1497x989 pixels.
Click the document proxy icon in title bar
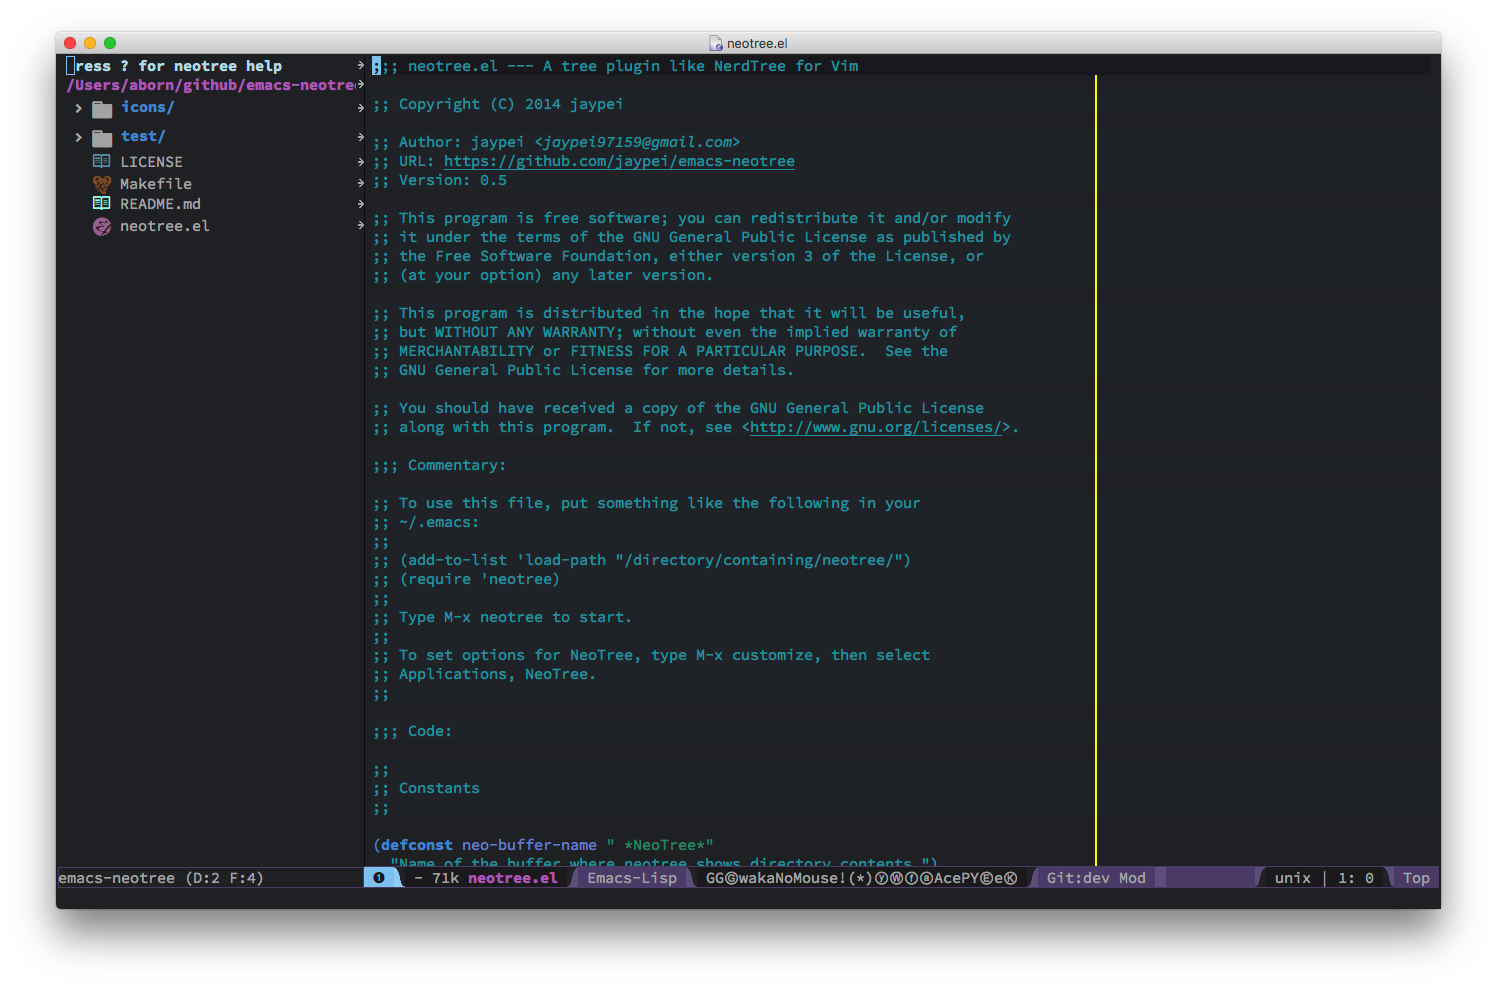point(716,43)
